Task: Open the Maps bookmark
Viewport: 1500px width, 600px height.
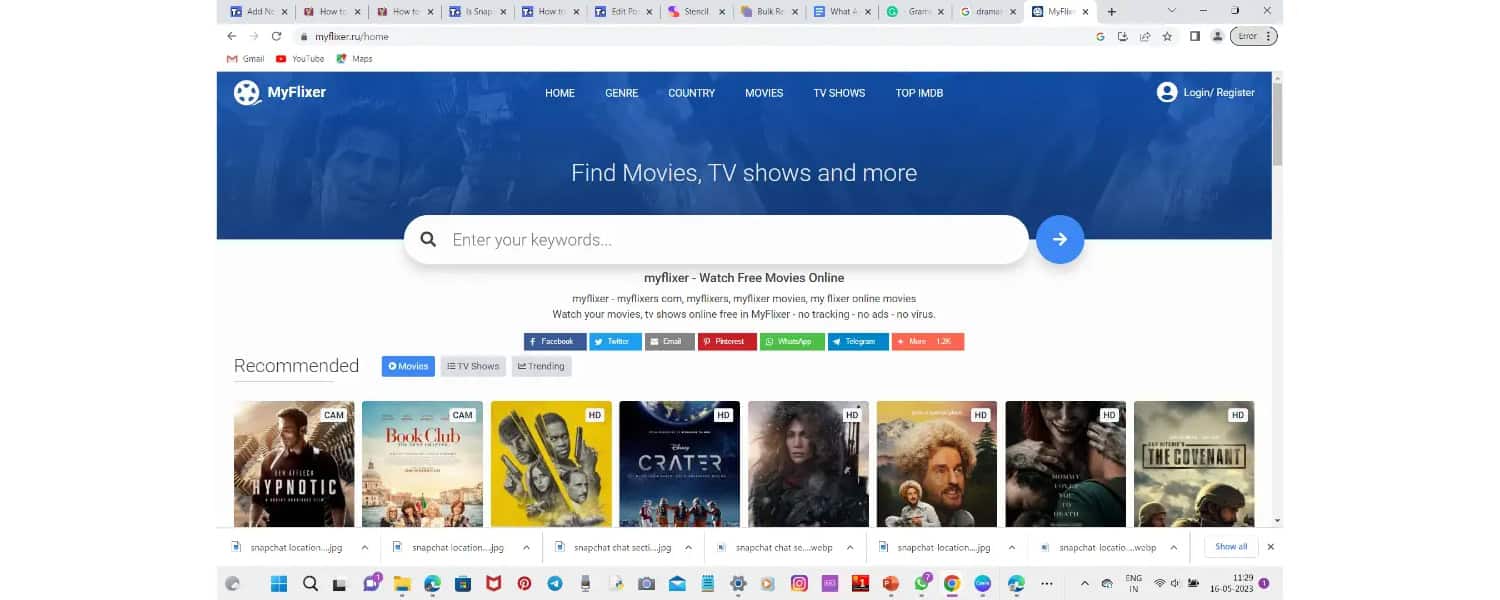Action: 355,59
